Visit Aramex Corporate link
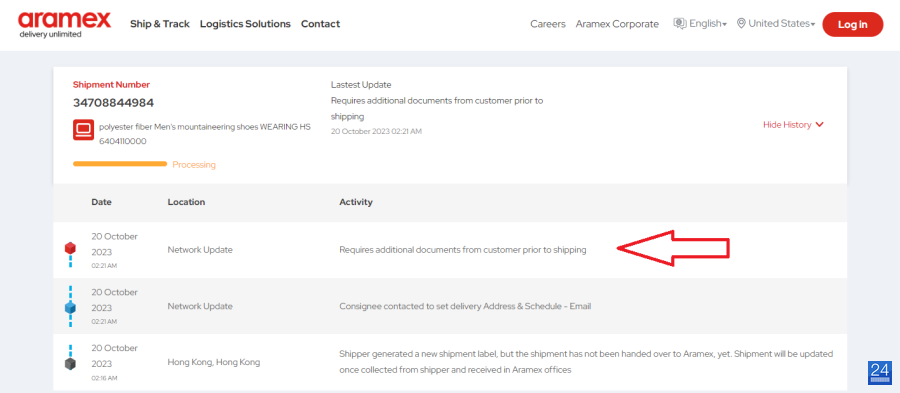Image resolution: width=900 pixels, height=393 pixels. click(x=617, y=24)
